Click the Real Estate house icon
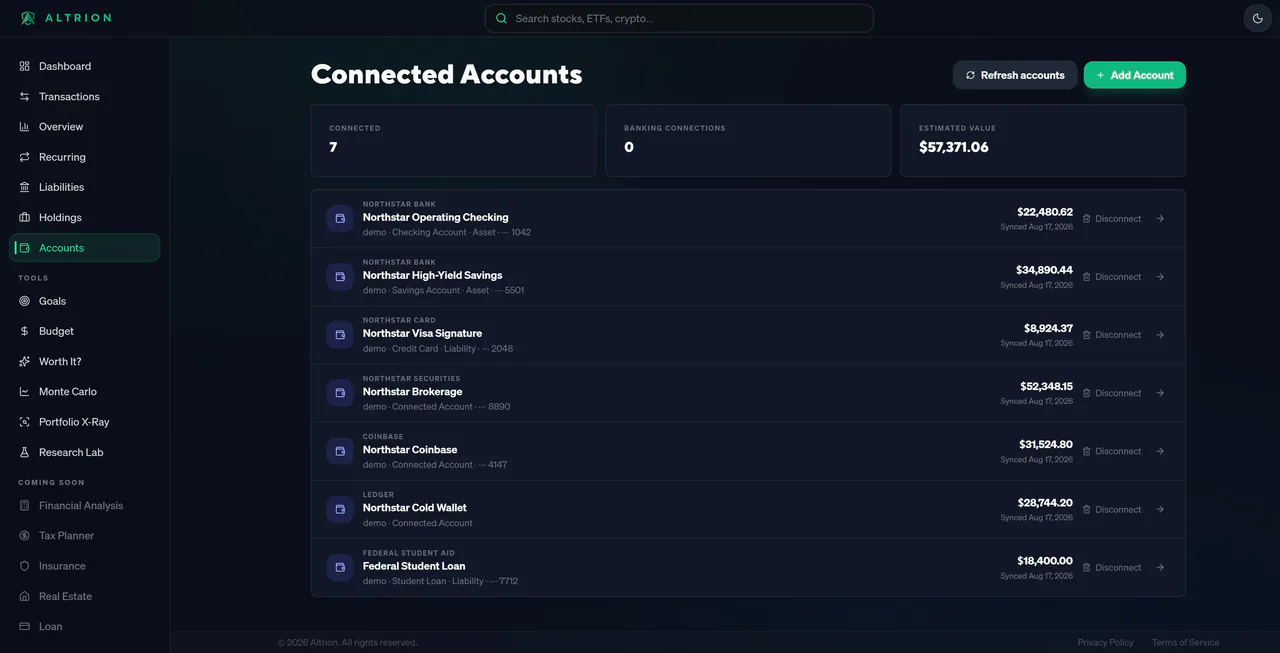1280x653 pixels. click(x=25, y=596)
